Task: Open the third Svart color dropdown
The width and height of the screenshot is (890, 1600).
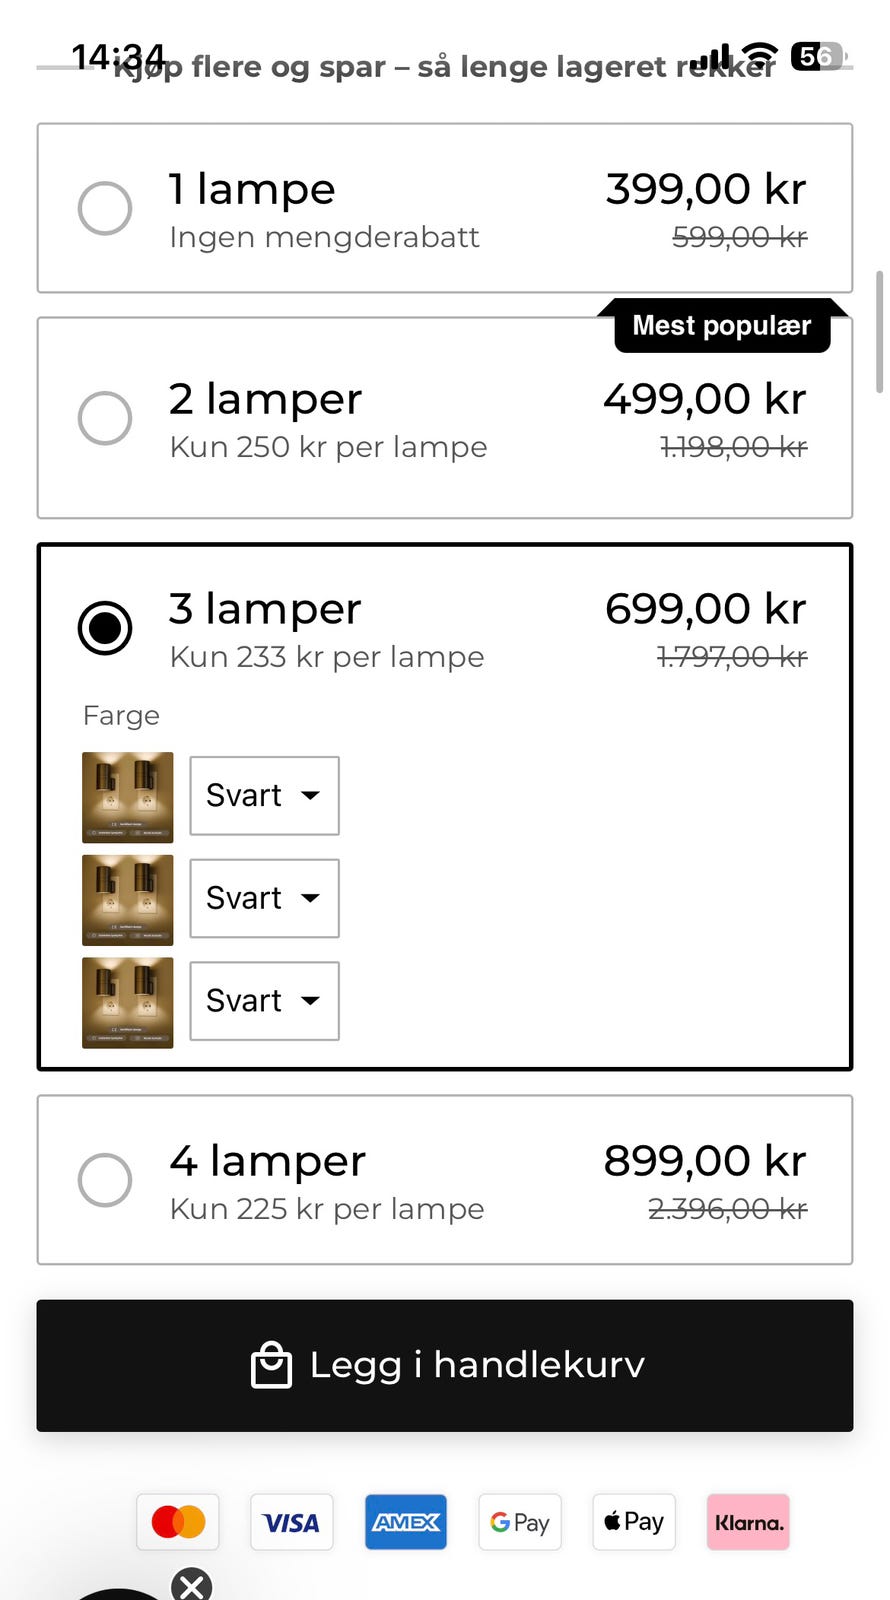Action: [x=264, y=1001]
